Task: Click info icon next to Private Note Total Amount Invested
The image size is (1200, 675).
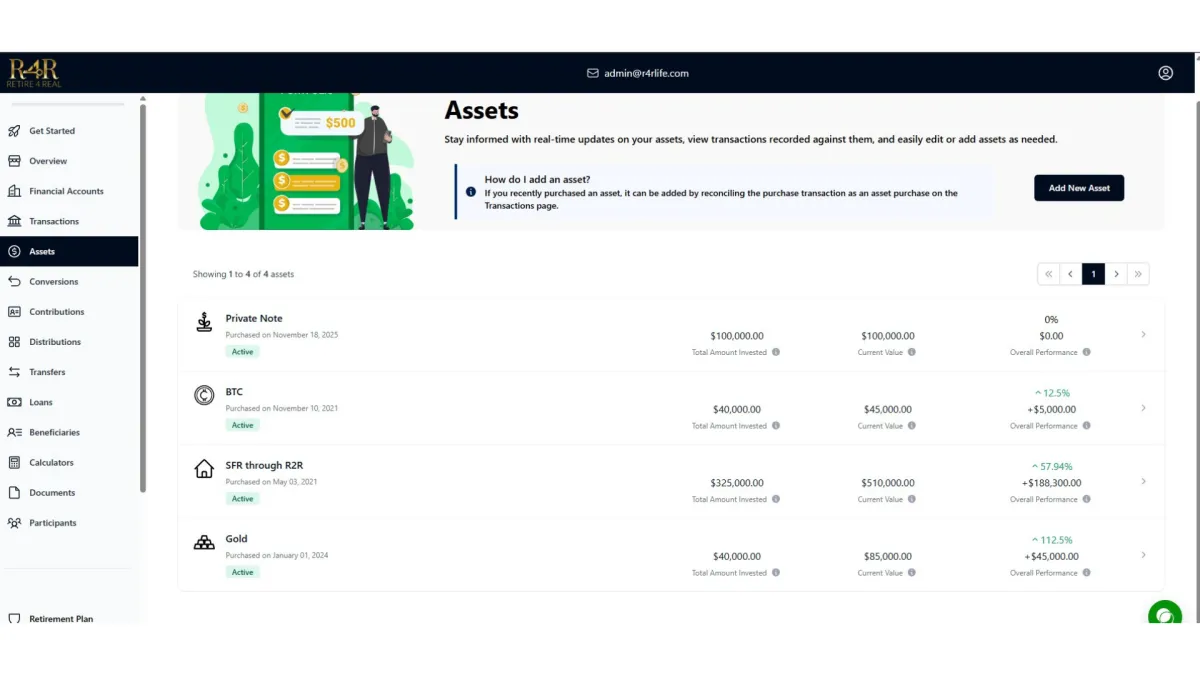Action: coord(776,352)
